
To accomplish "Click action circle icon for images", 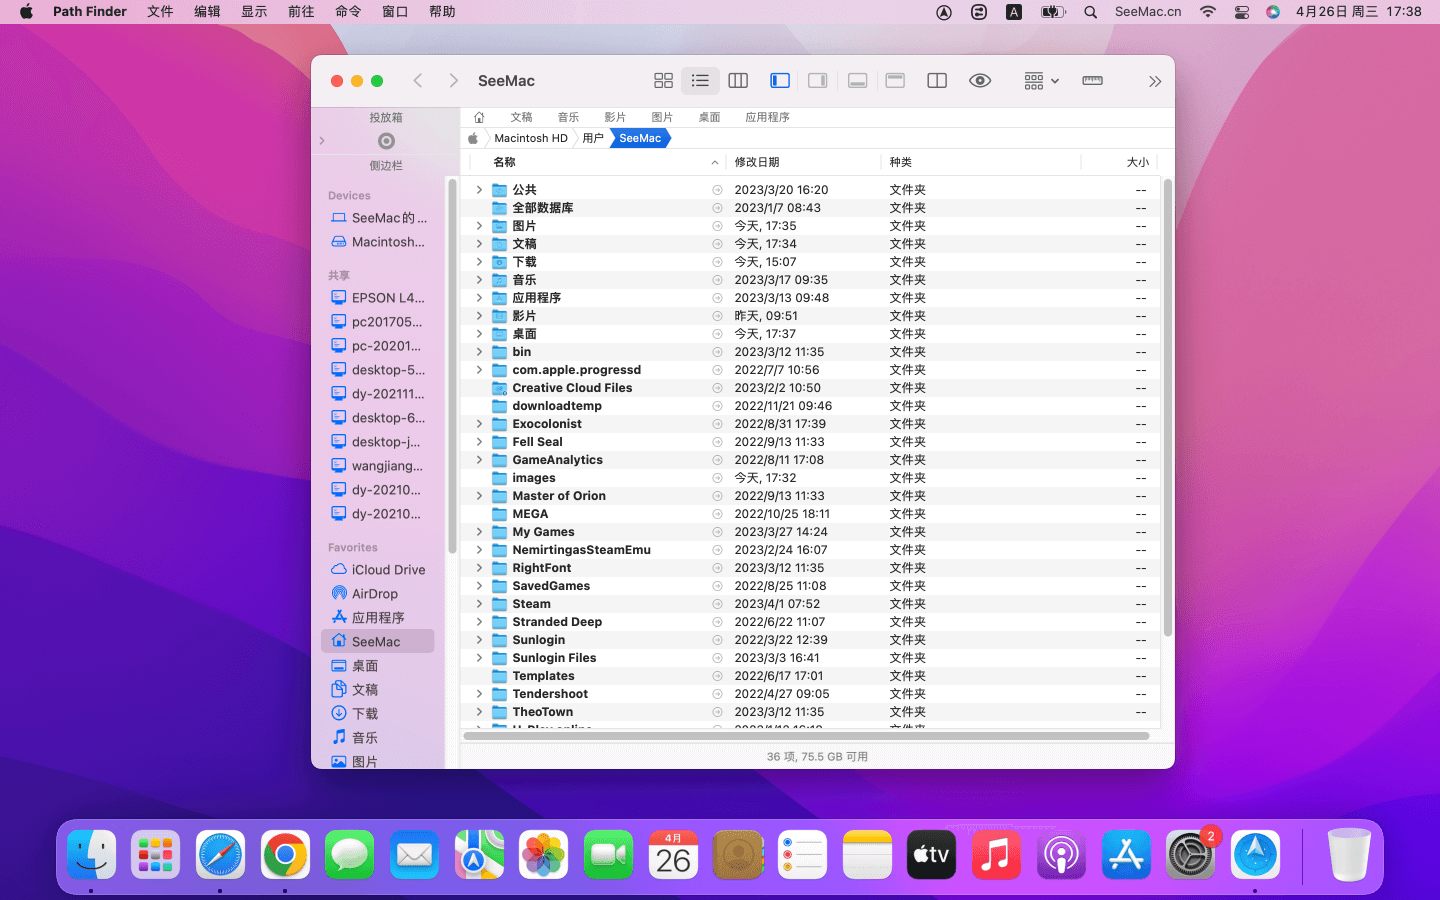I will (717, 478).
